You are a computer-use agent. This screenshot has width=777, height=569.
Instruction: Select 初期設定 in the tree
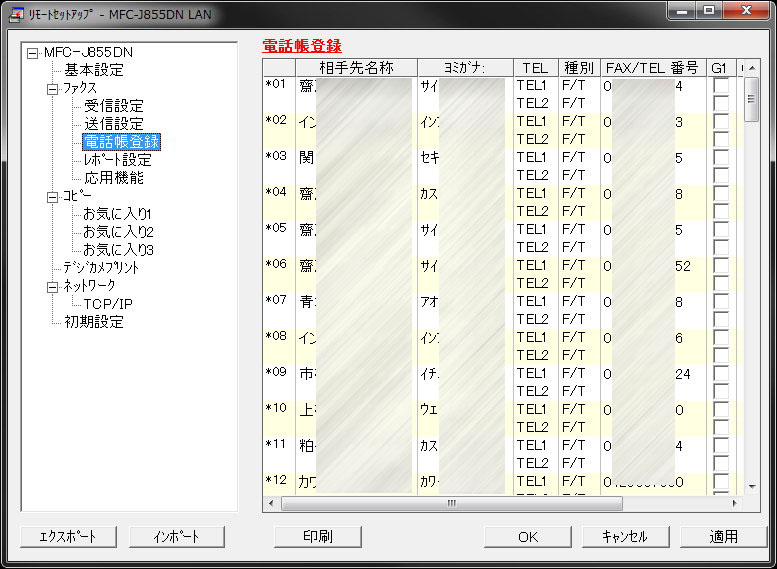94,322
